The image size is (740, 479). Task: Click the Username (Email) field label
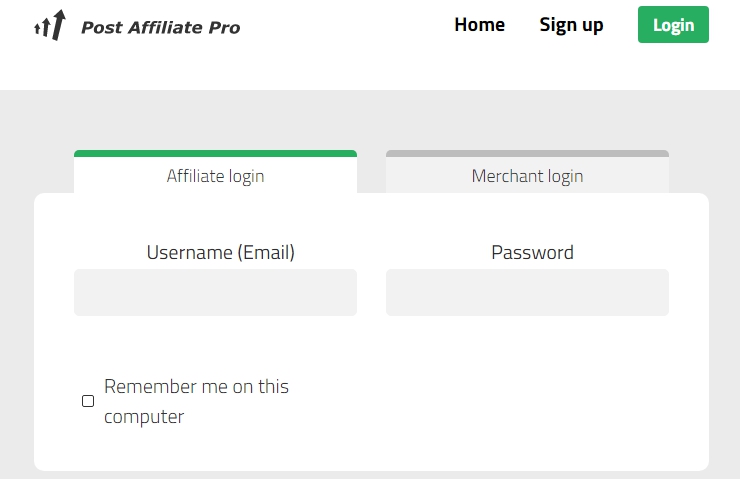tap(220, 253)
